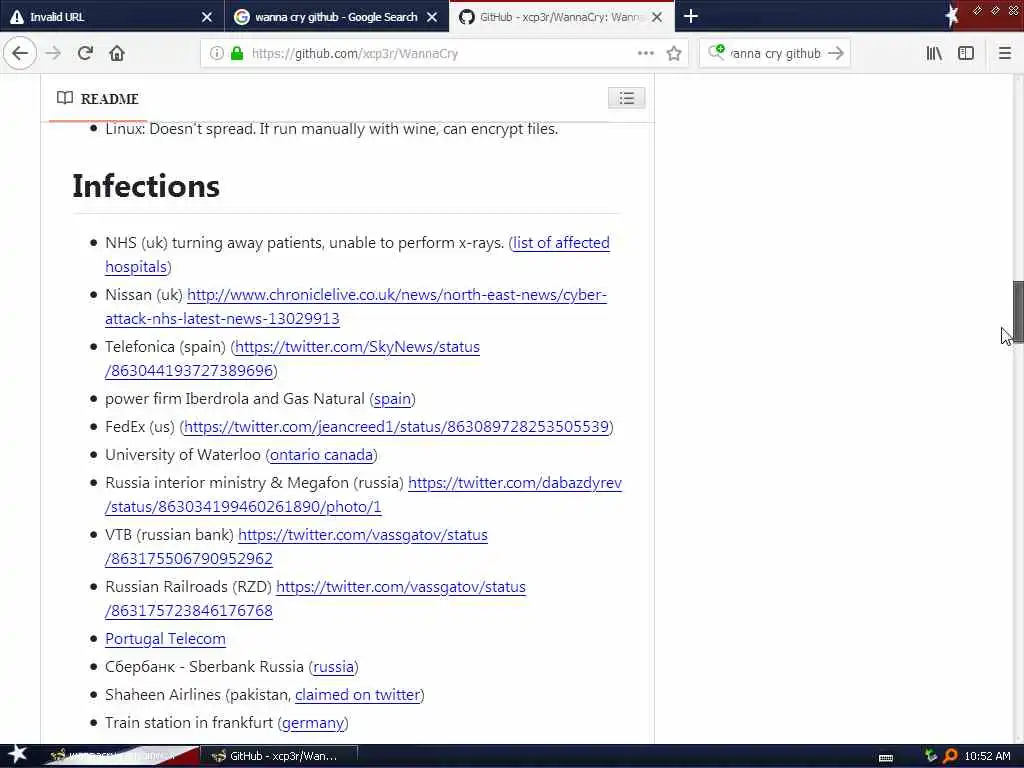Open ontario canada Waterloo link
The image size is (1024, 768).
pos(321,455)
